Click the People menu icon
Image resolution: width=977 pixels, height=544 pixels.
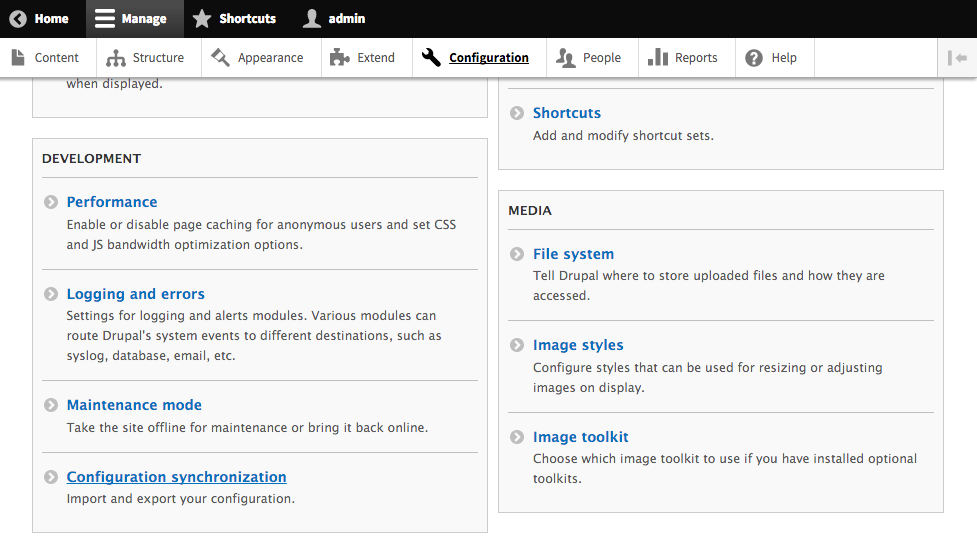coord(566,58)
